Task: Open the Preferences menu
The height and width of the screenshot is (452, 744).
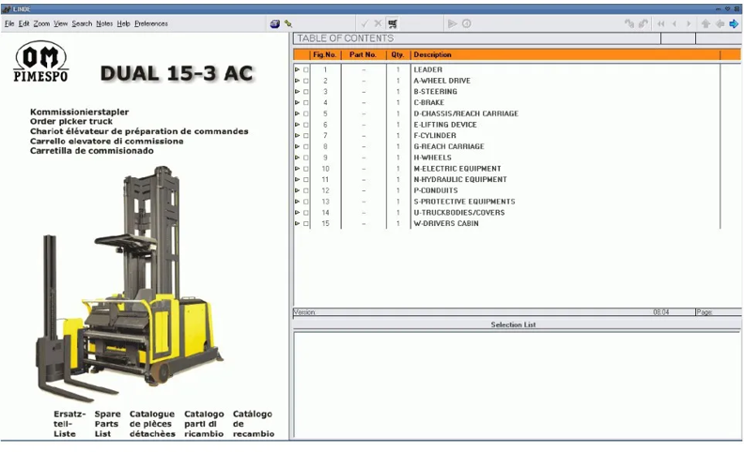Action: tap(151, 24)
